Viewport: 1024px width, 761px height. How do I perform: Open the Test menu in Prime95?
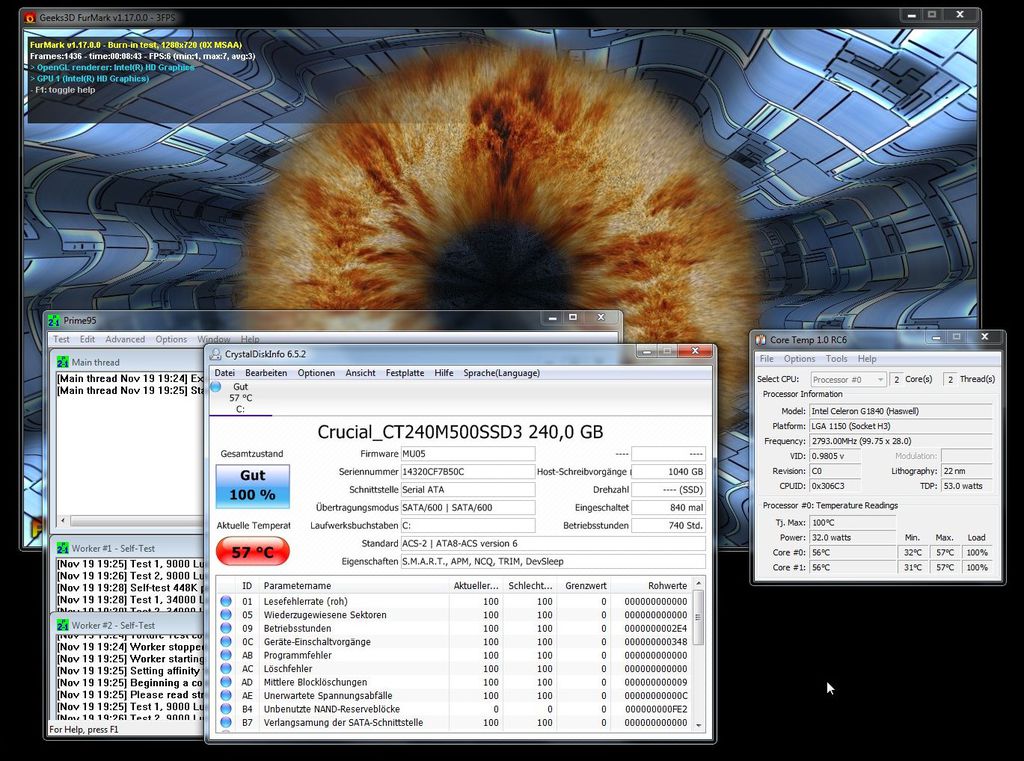(x=61, y=339)
